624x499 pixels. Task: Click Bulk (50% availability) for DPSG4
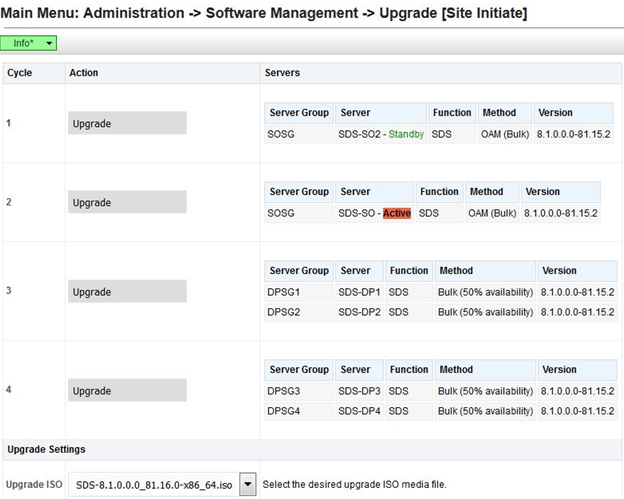[485, 411]
